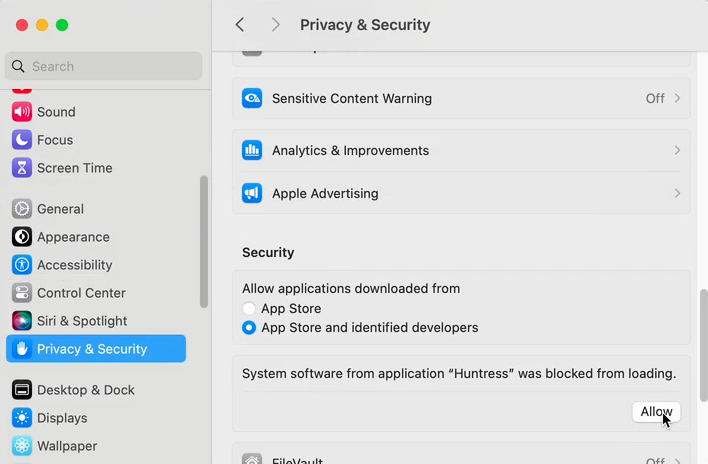This screenshot has height=464, width=708.
Task: Expand Sensitive Content Warning chevron
Action: [x=677, y=99]
